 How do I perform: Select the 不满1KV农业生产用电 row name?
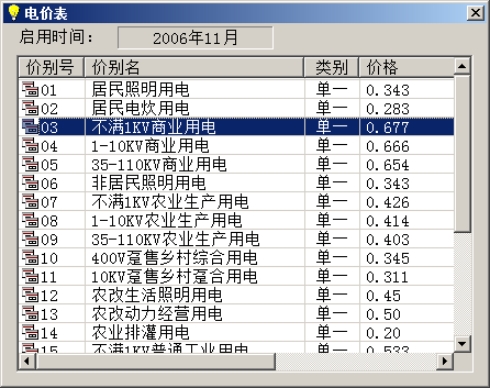pos(170,201)
